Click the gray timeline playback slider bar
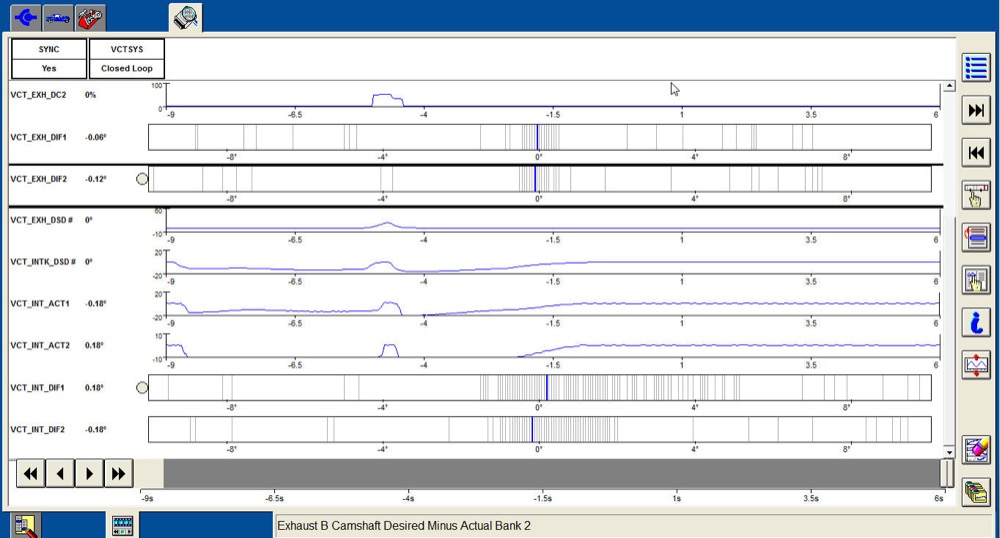 550,473
